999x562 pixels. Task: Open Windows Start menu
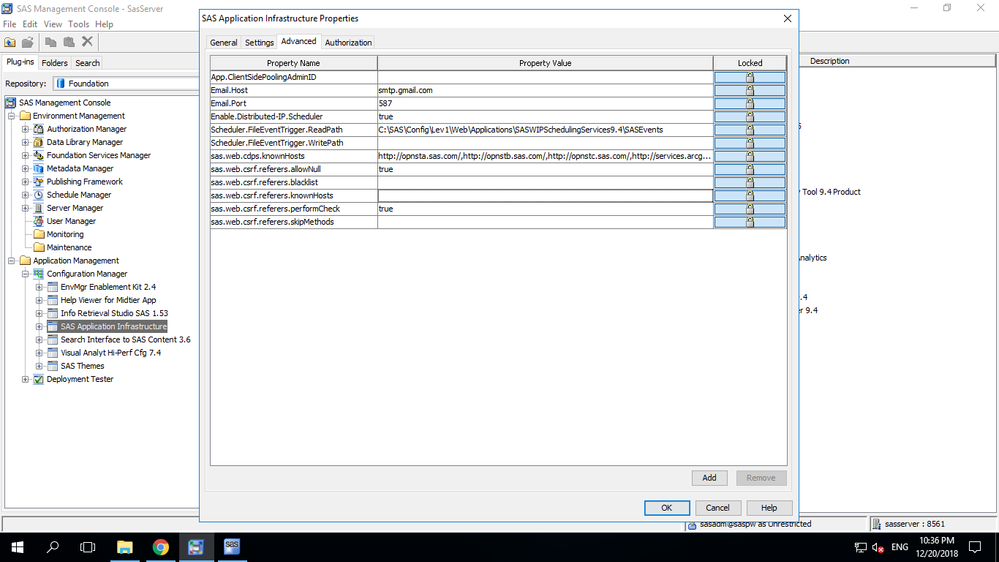pyautogui.click(x=17, y=547)
